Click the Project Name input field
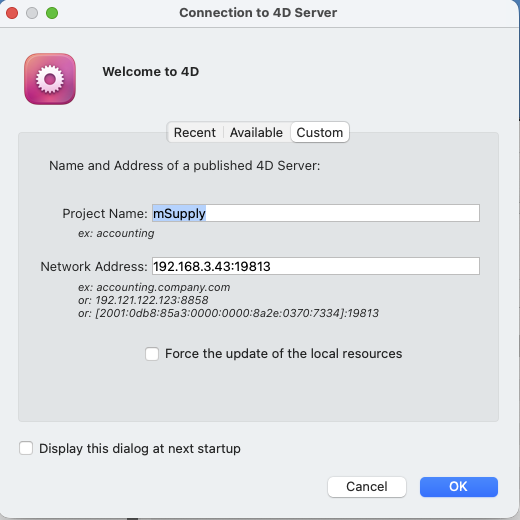 click(316, 213)
